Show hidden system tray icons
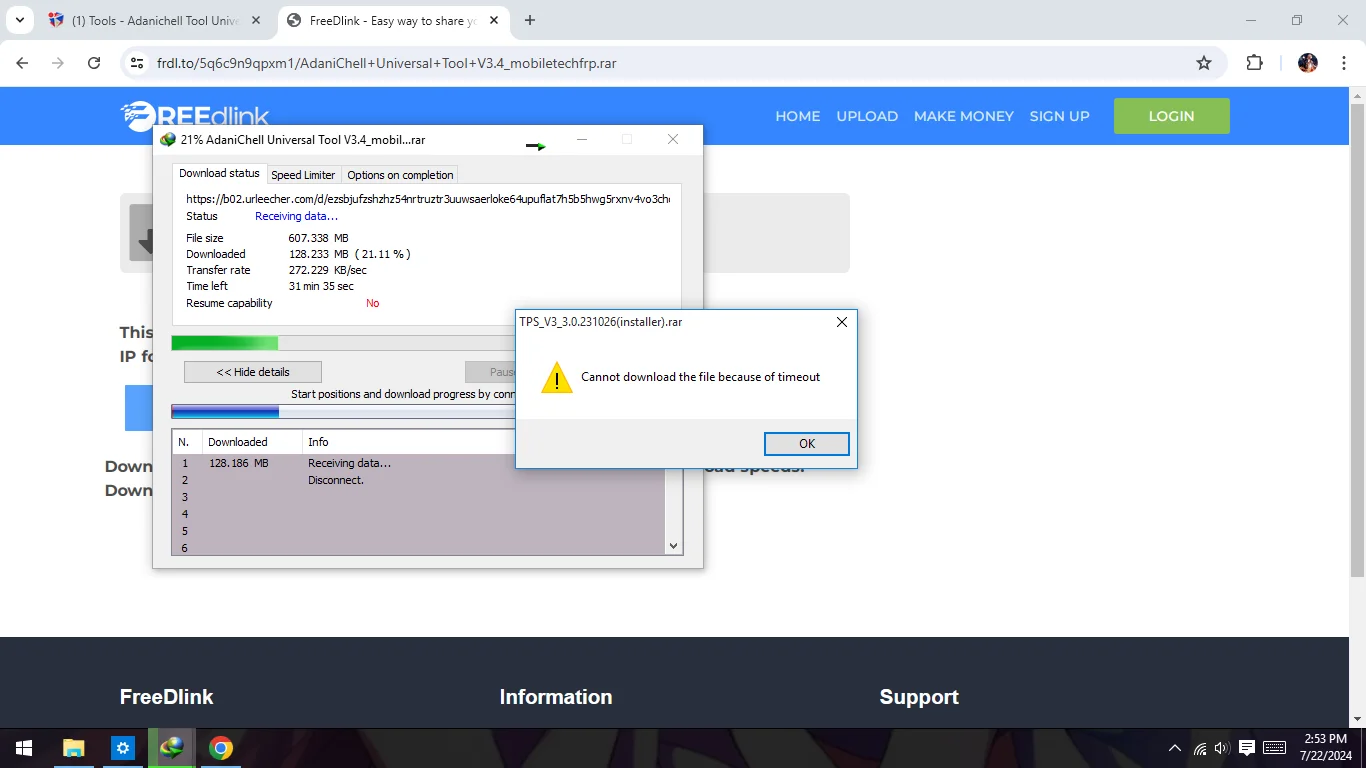This screenshot has height=768, width=1366. point(1174,748)
